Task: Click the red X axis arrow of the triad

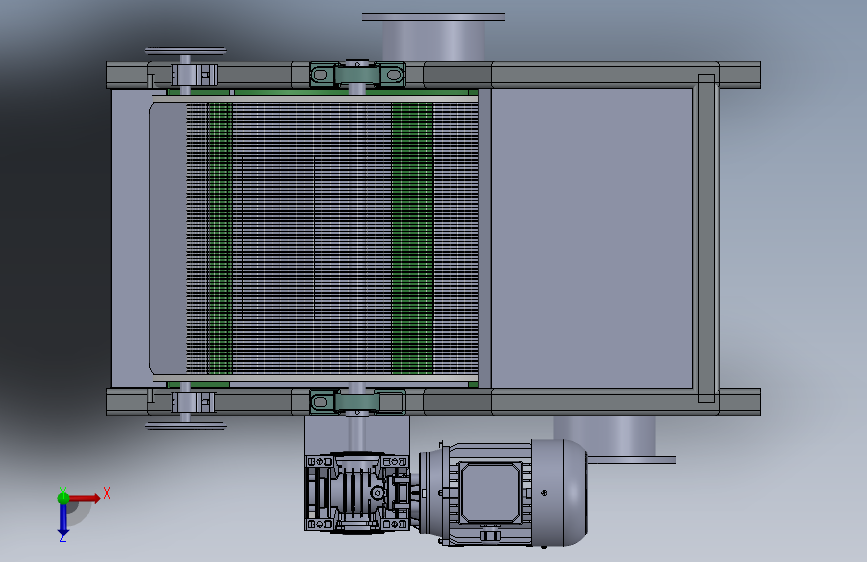Action: pos(85,498)
